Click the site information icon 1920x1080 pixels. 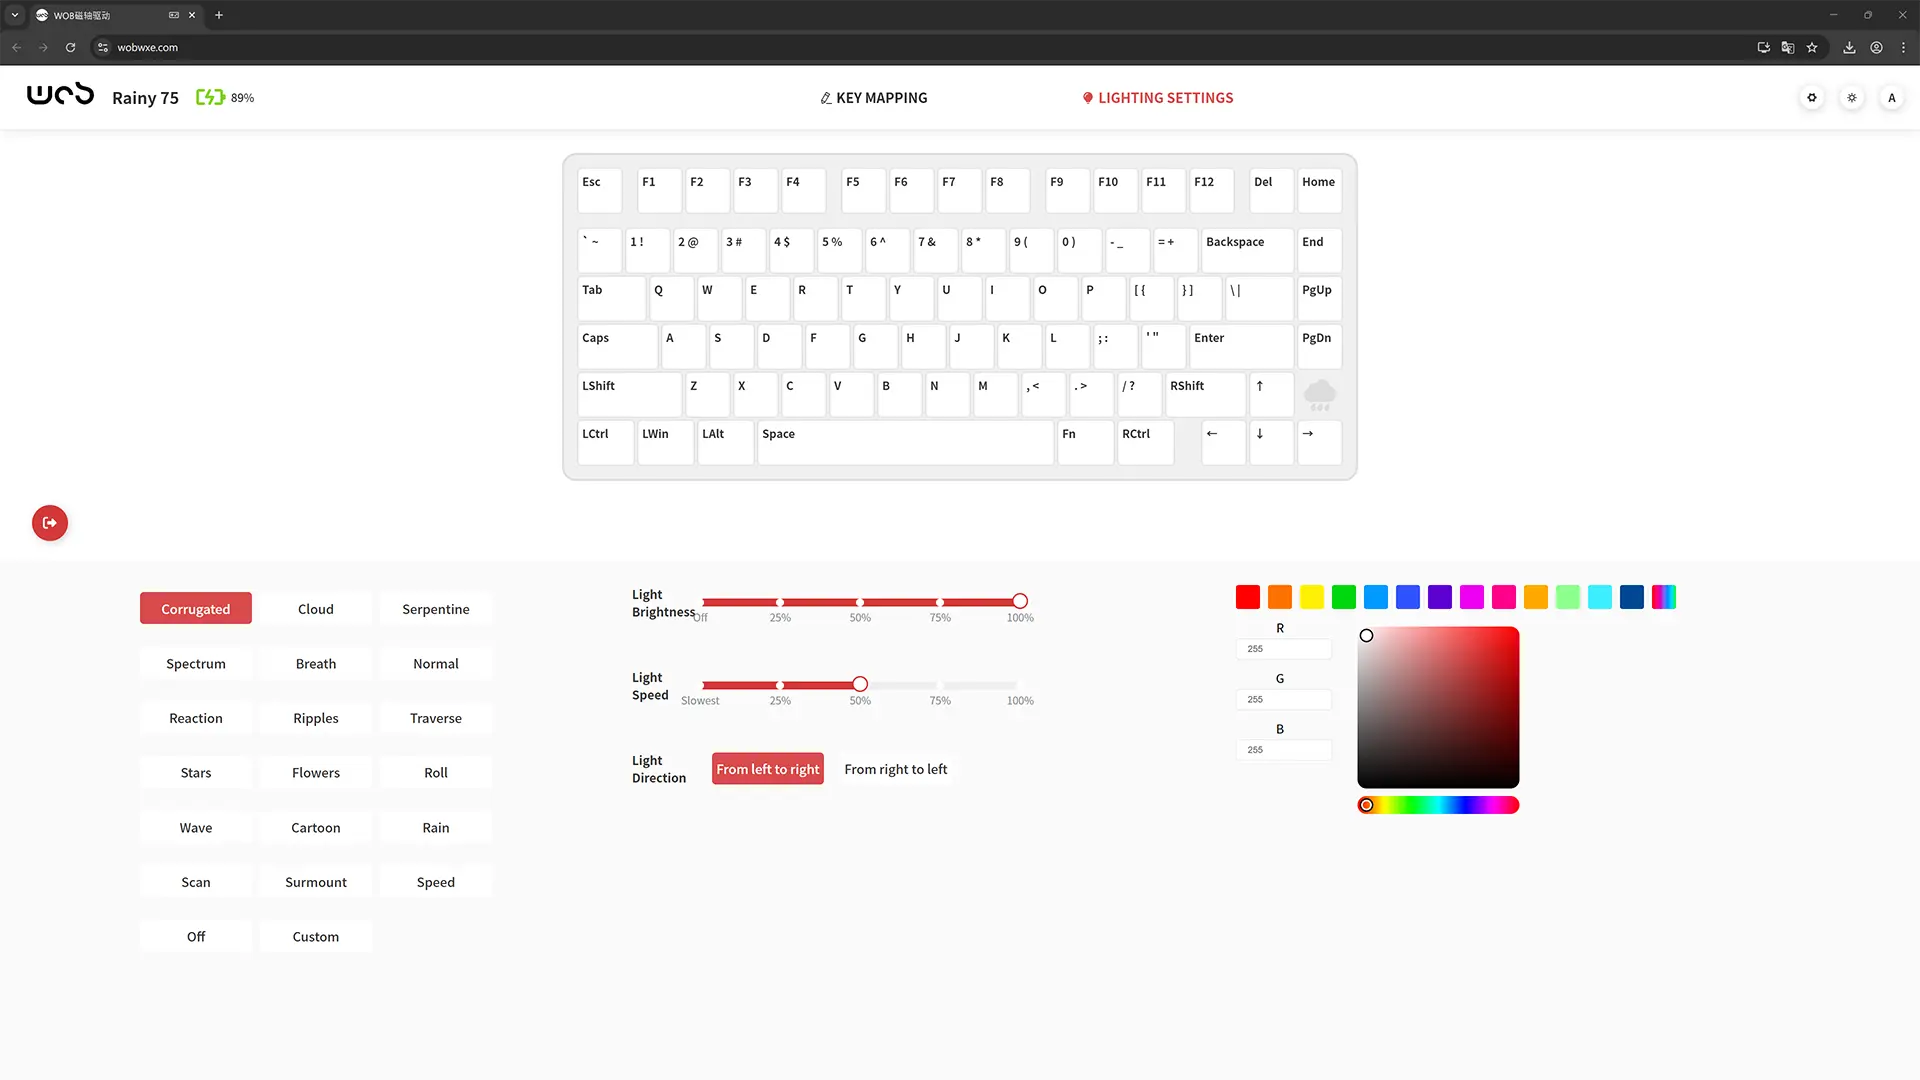click(102, 47)
